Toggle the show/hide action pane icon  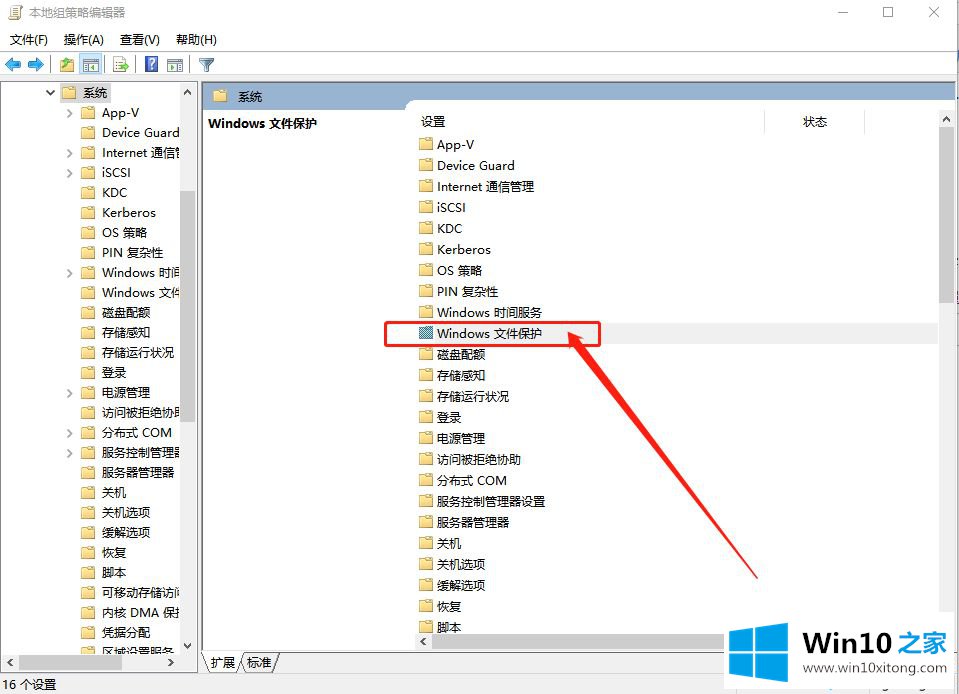(x=175, y=65)
